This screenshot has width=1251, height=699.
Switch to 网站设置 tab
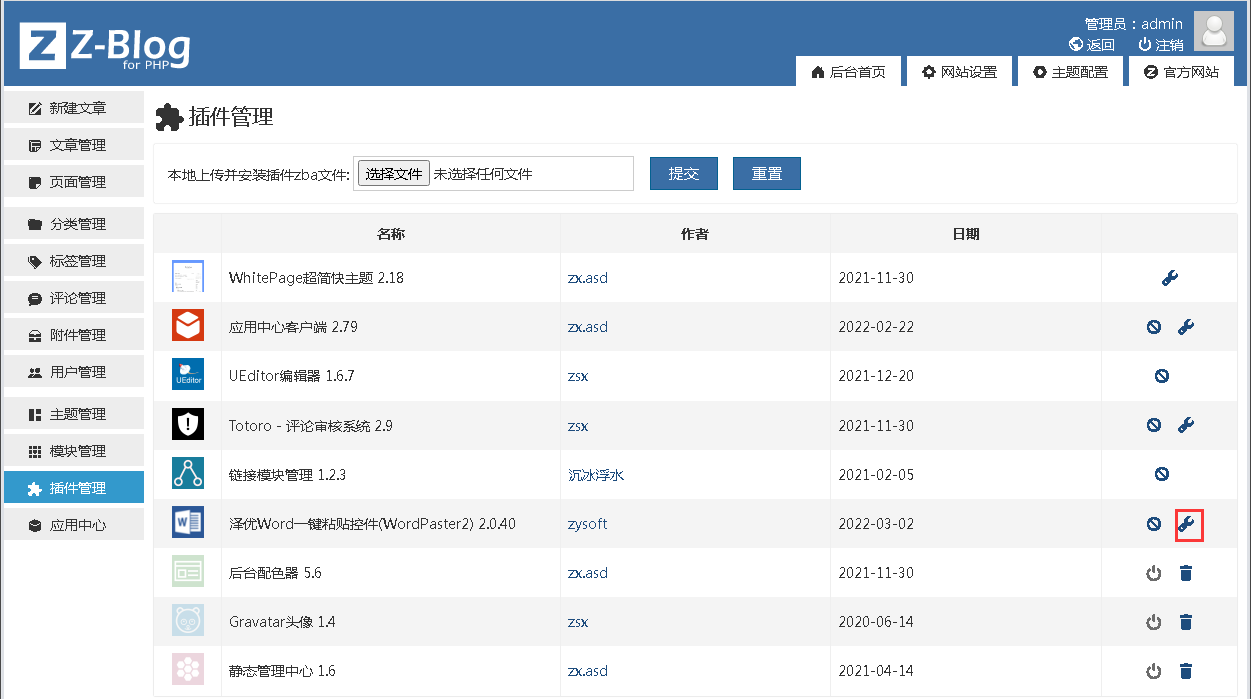(959, 72)
